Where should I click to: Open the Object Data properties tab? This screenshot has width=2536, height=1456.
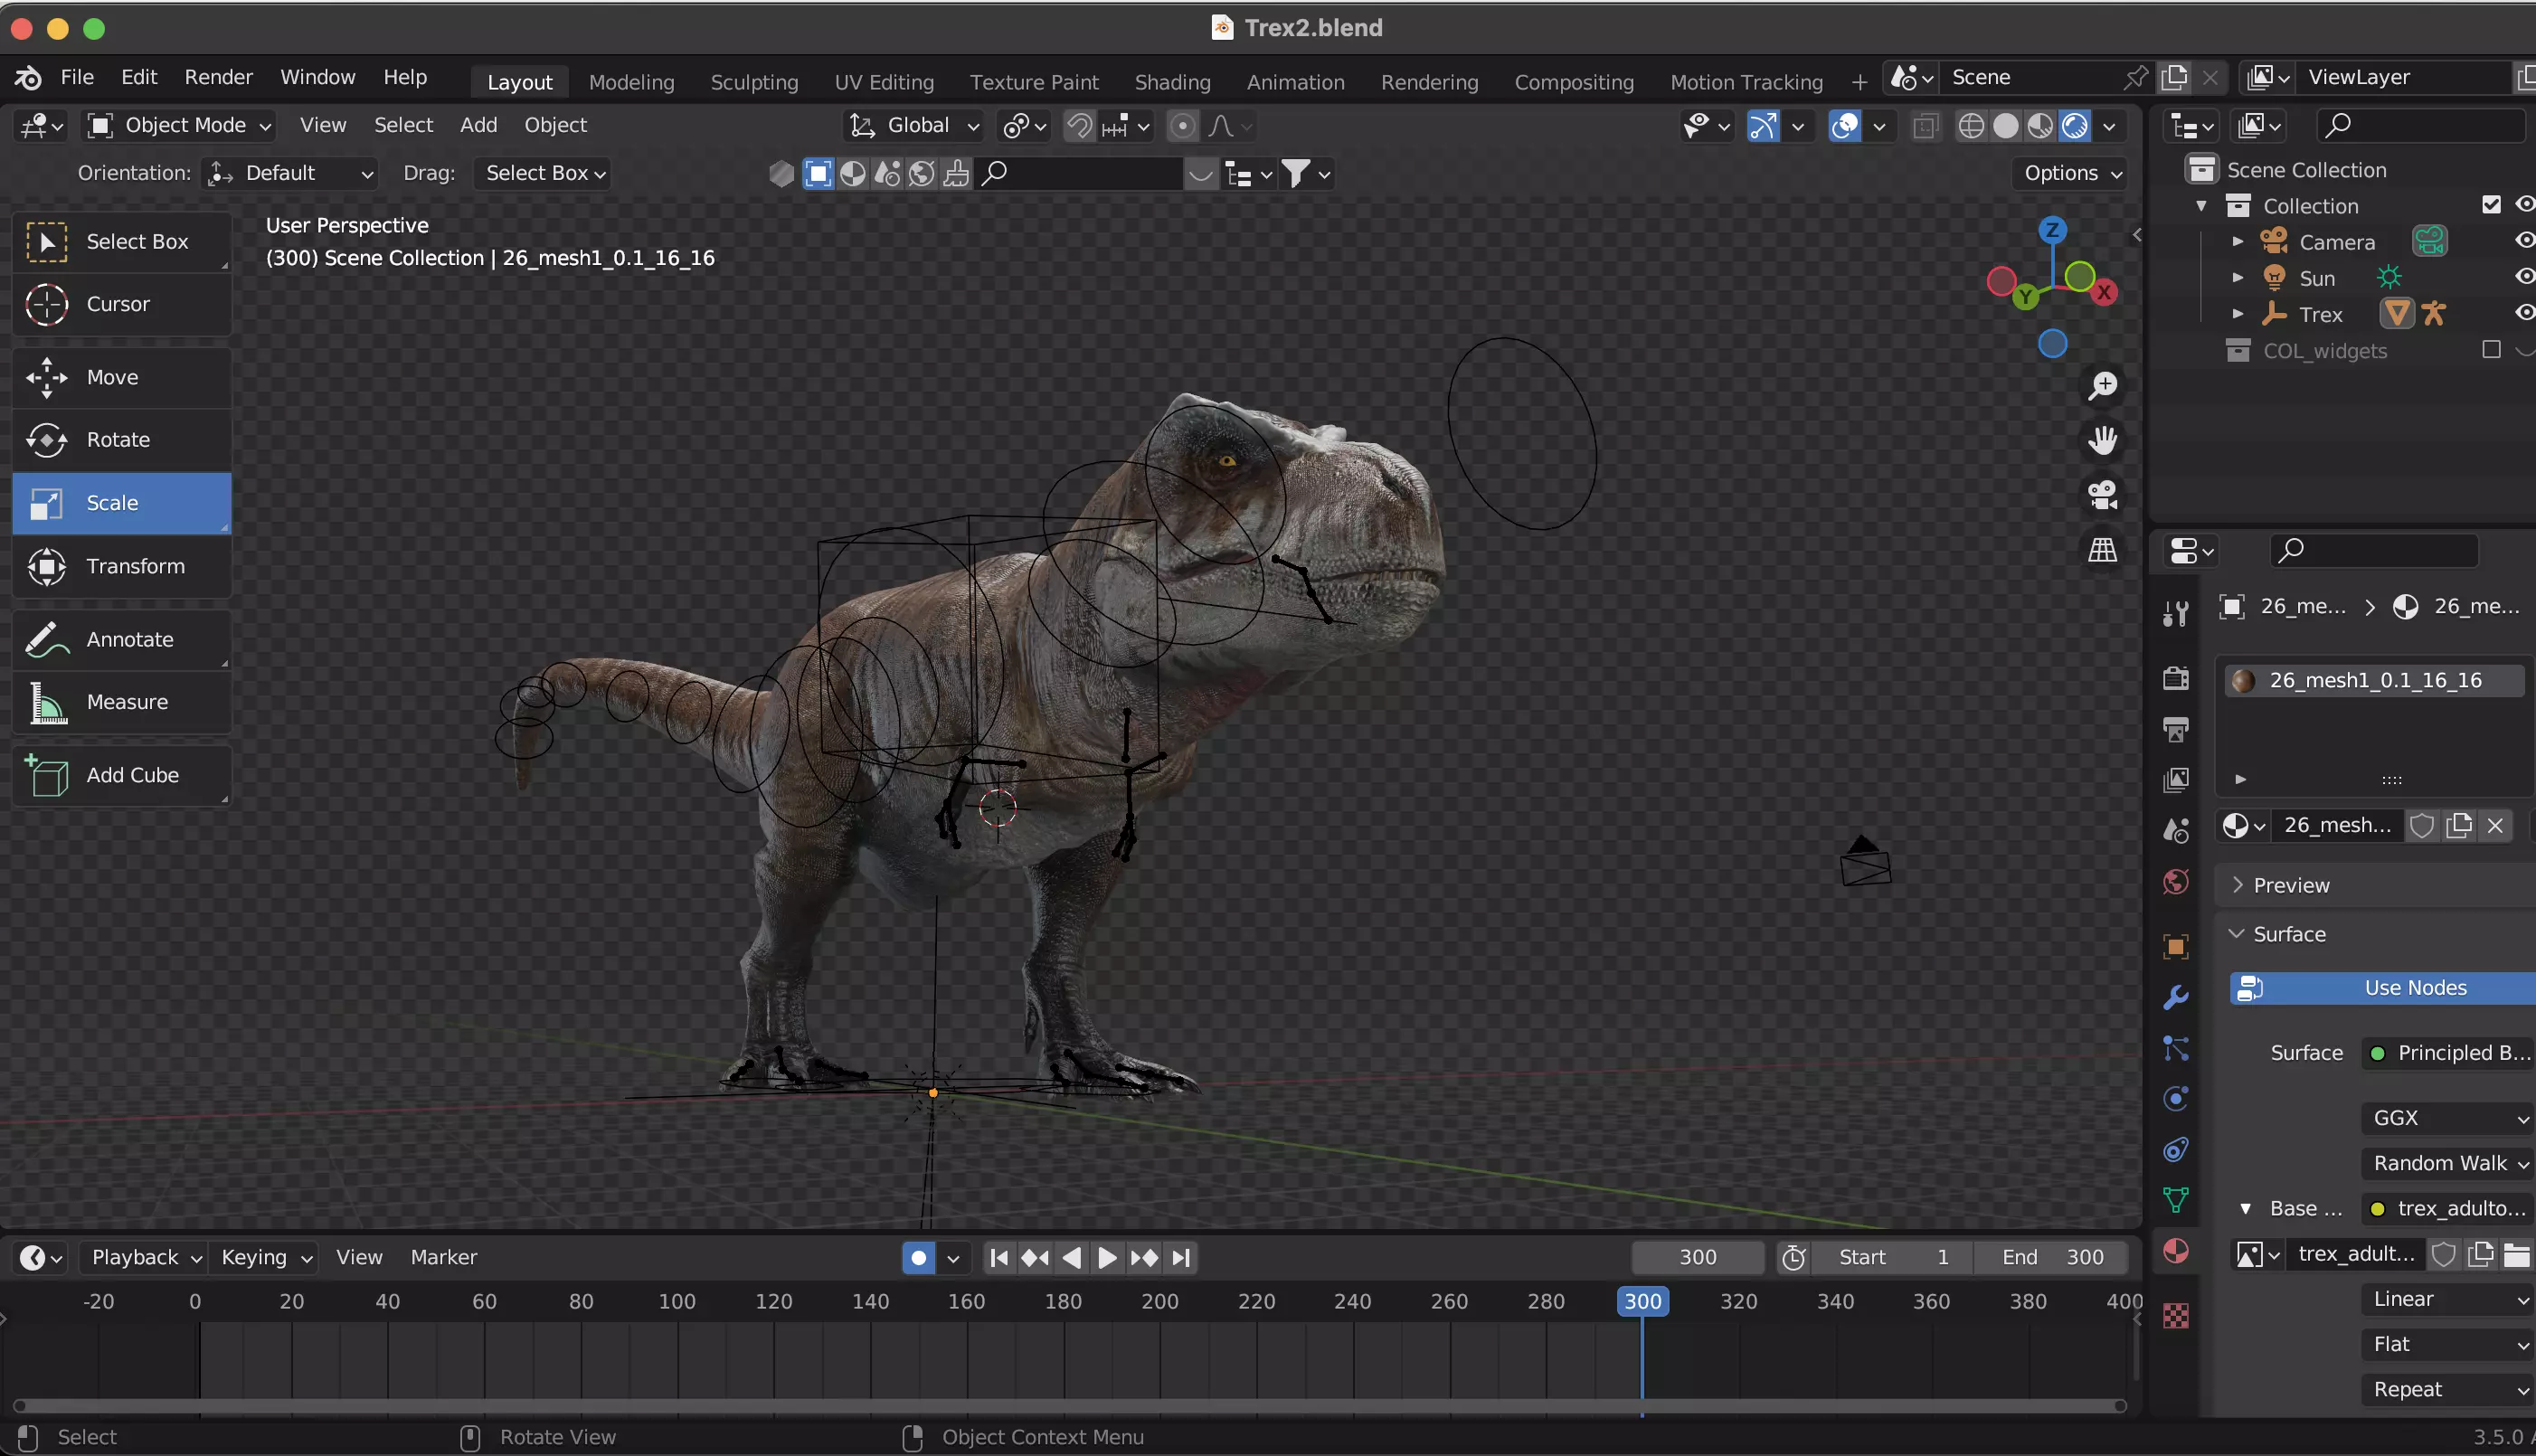pos(2175,1200)
